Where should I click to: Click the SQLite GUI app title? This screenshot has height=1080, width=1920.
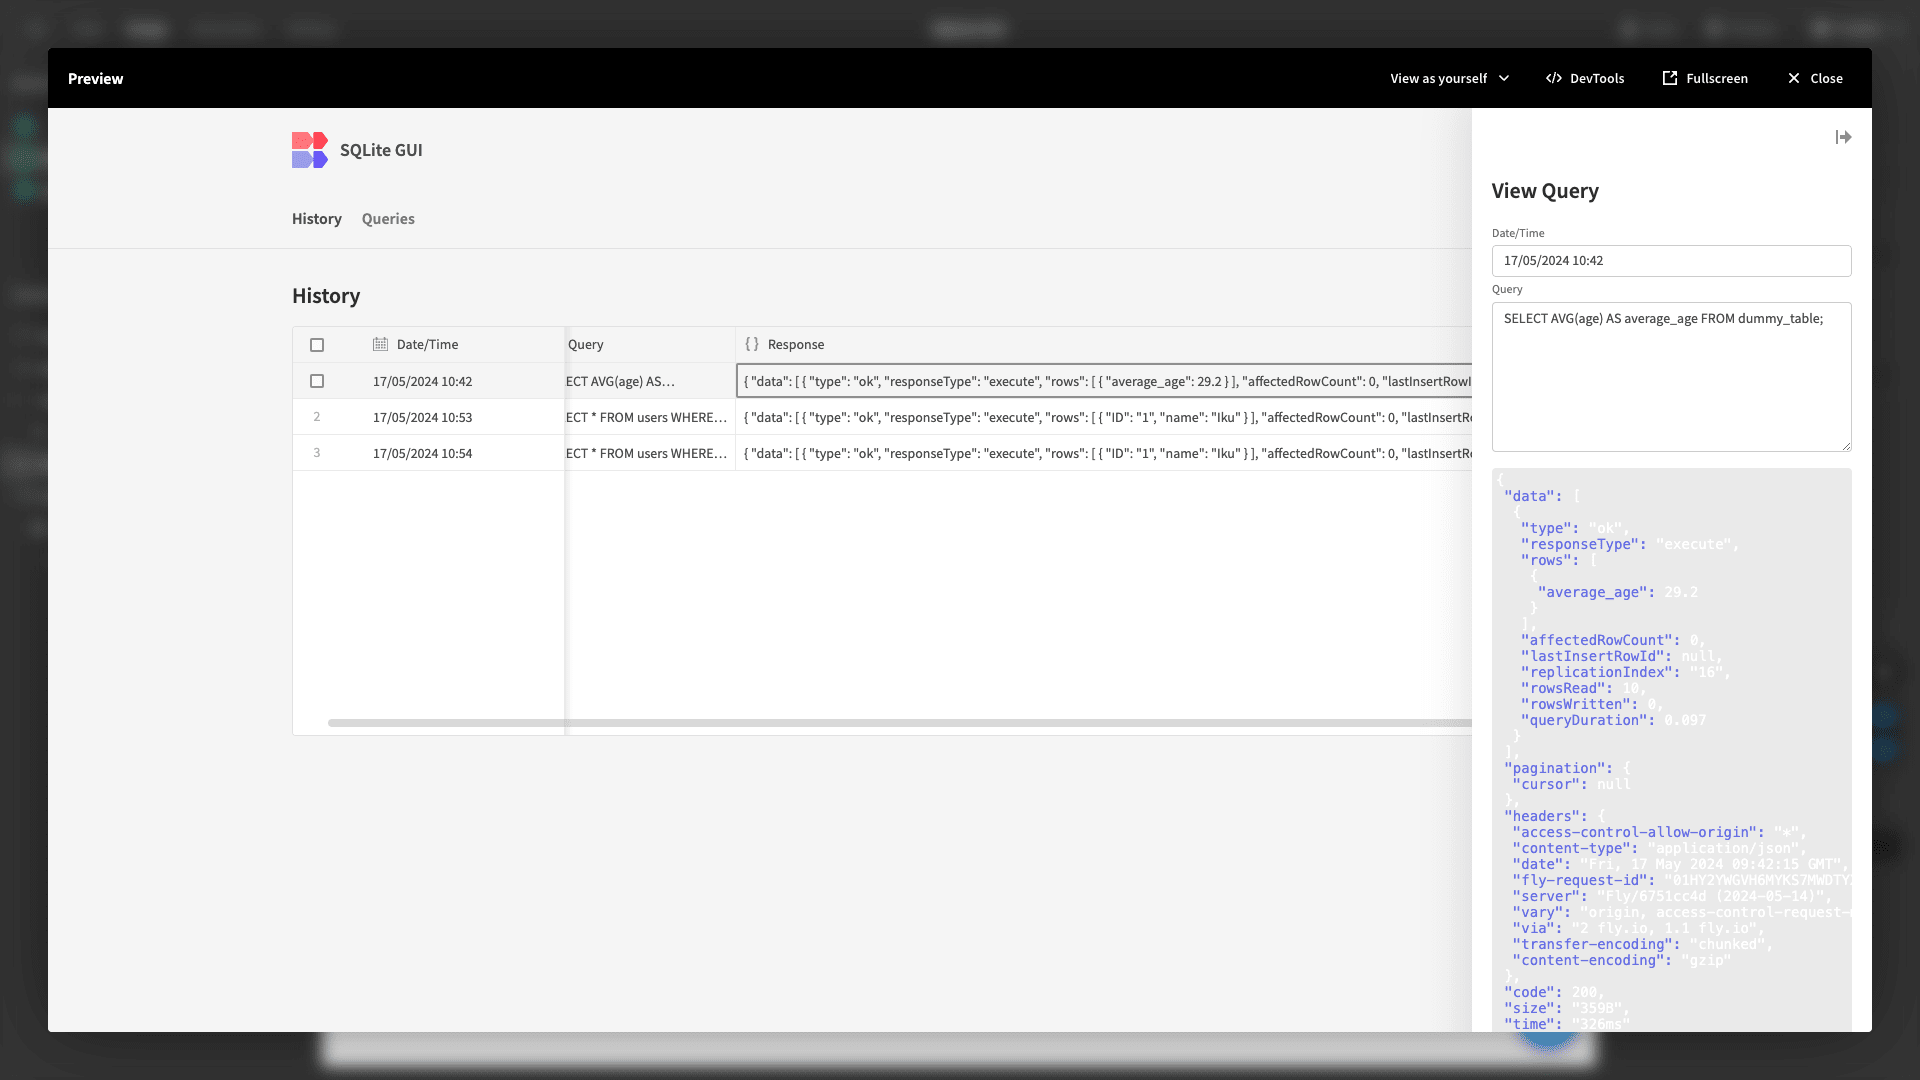[x=381, y=150]
